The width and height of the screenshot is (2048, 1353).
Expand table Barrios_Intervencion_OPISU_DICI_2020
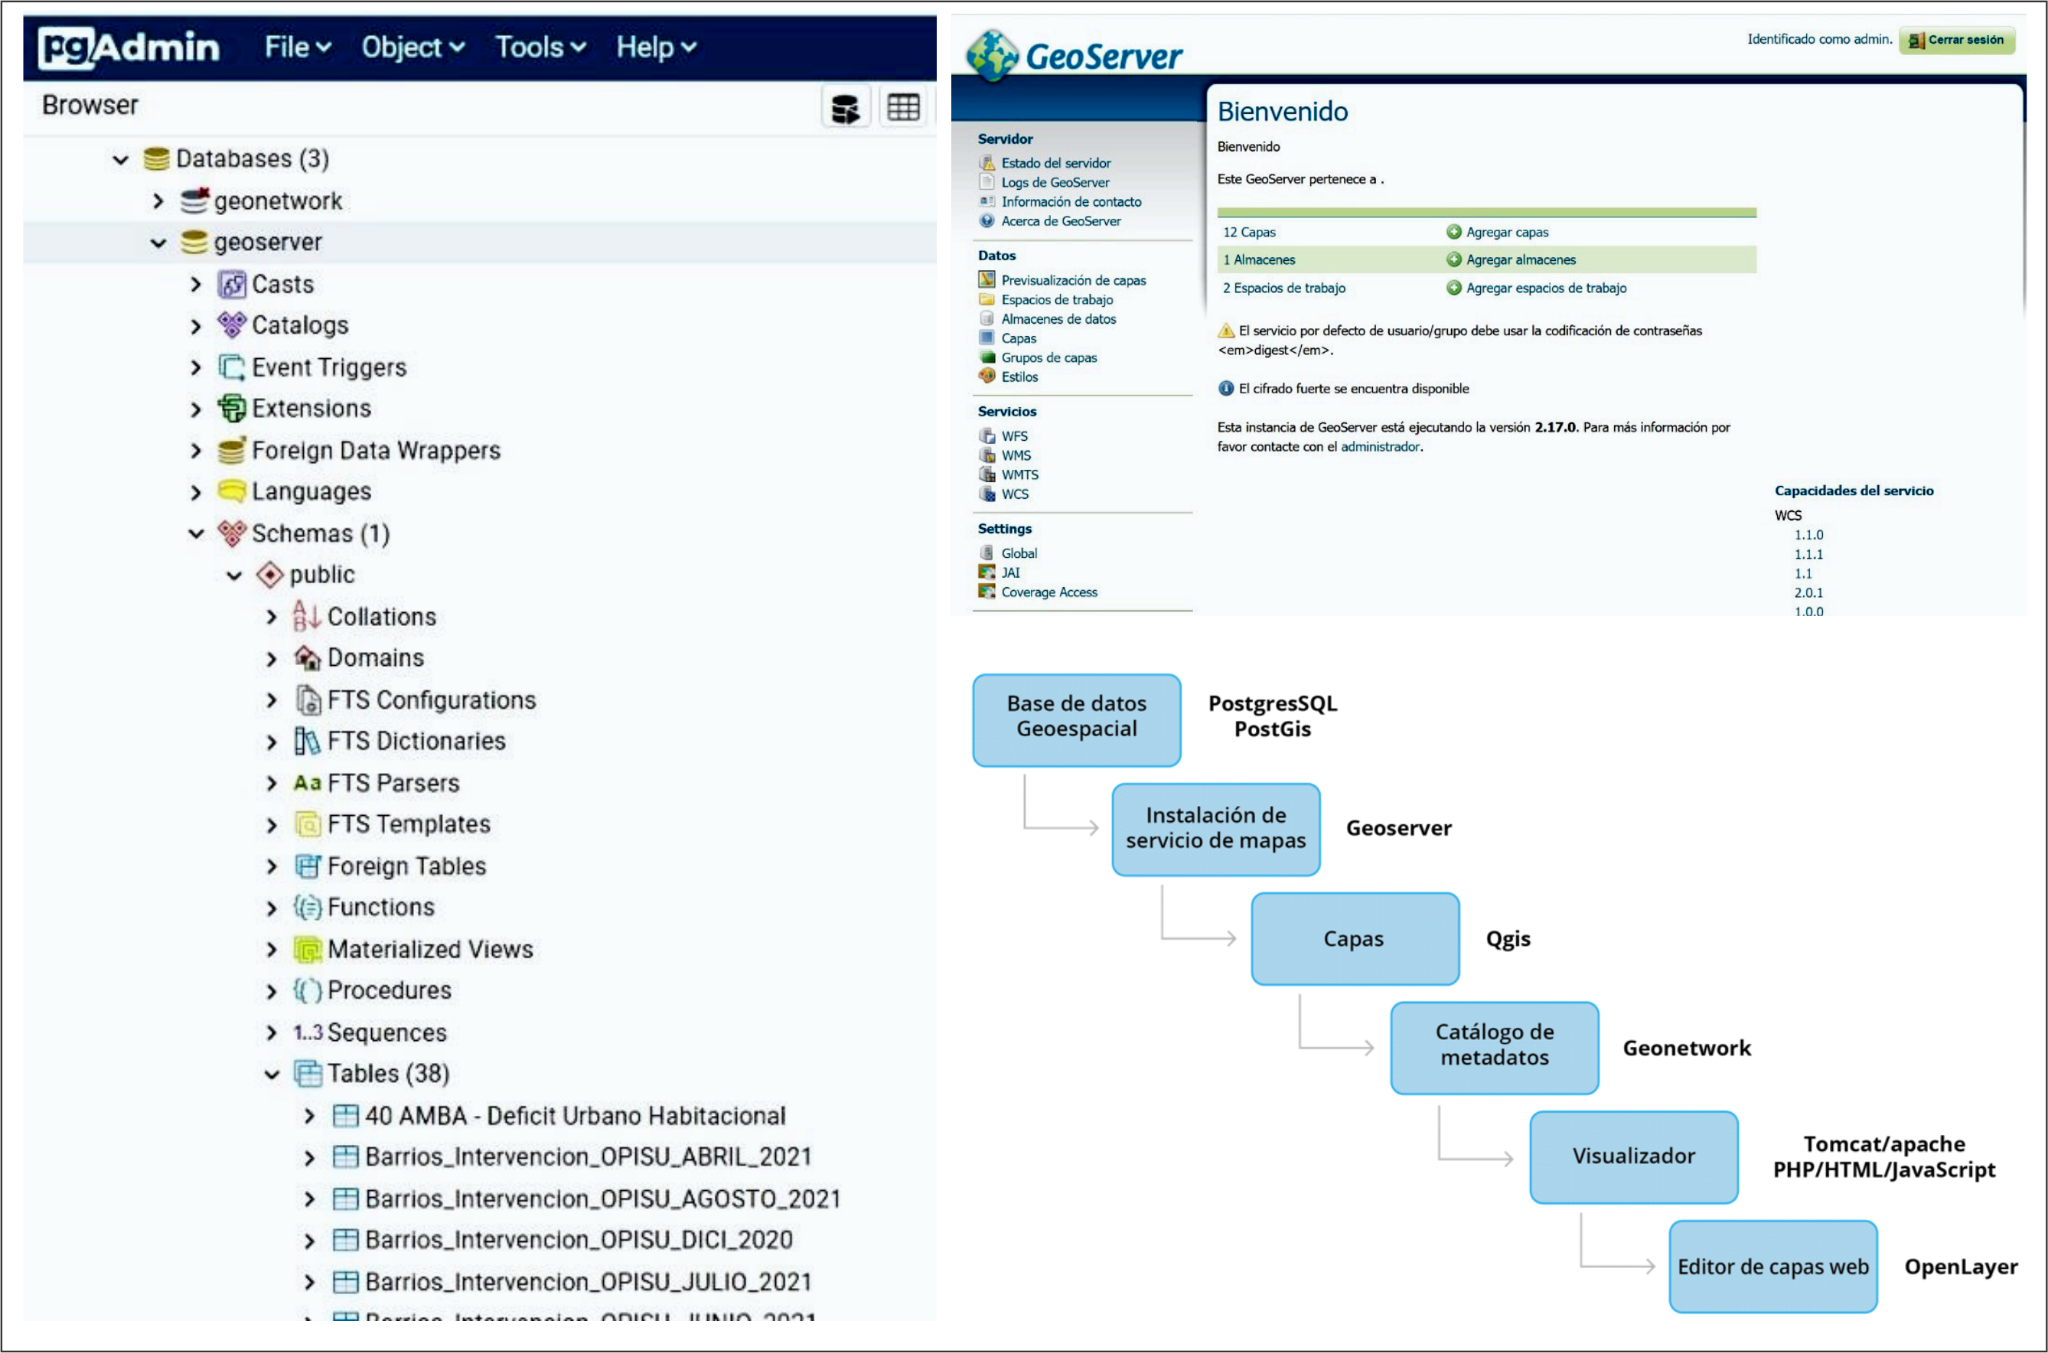[310, 1241]
